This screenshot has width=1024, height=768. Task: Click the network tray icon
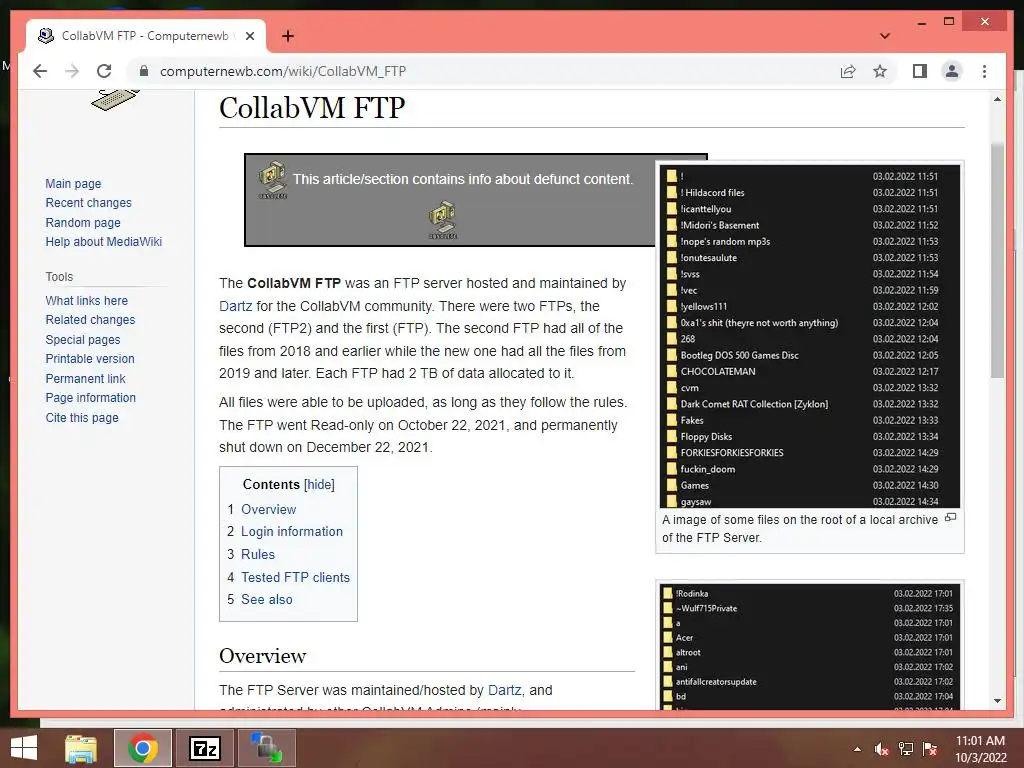pos(906,749)
